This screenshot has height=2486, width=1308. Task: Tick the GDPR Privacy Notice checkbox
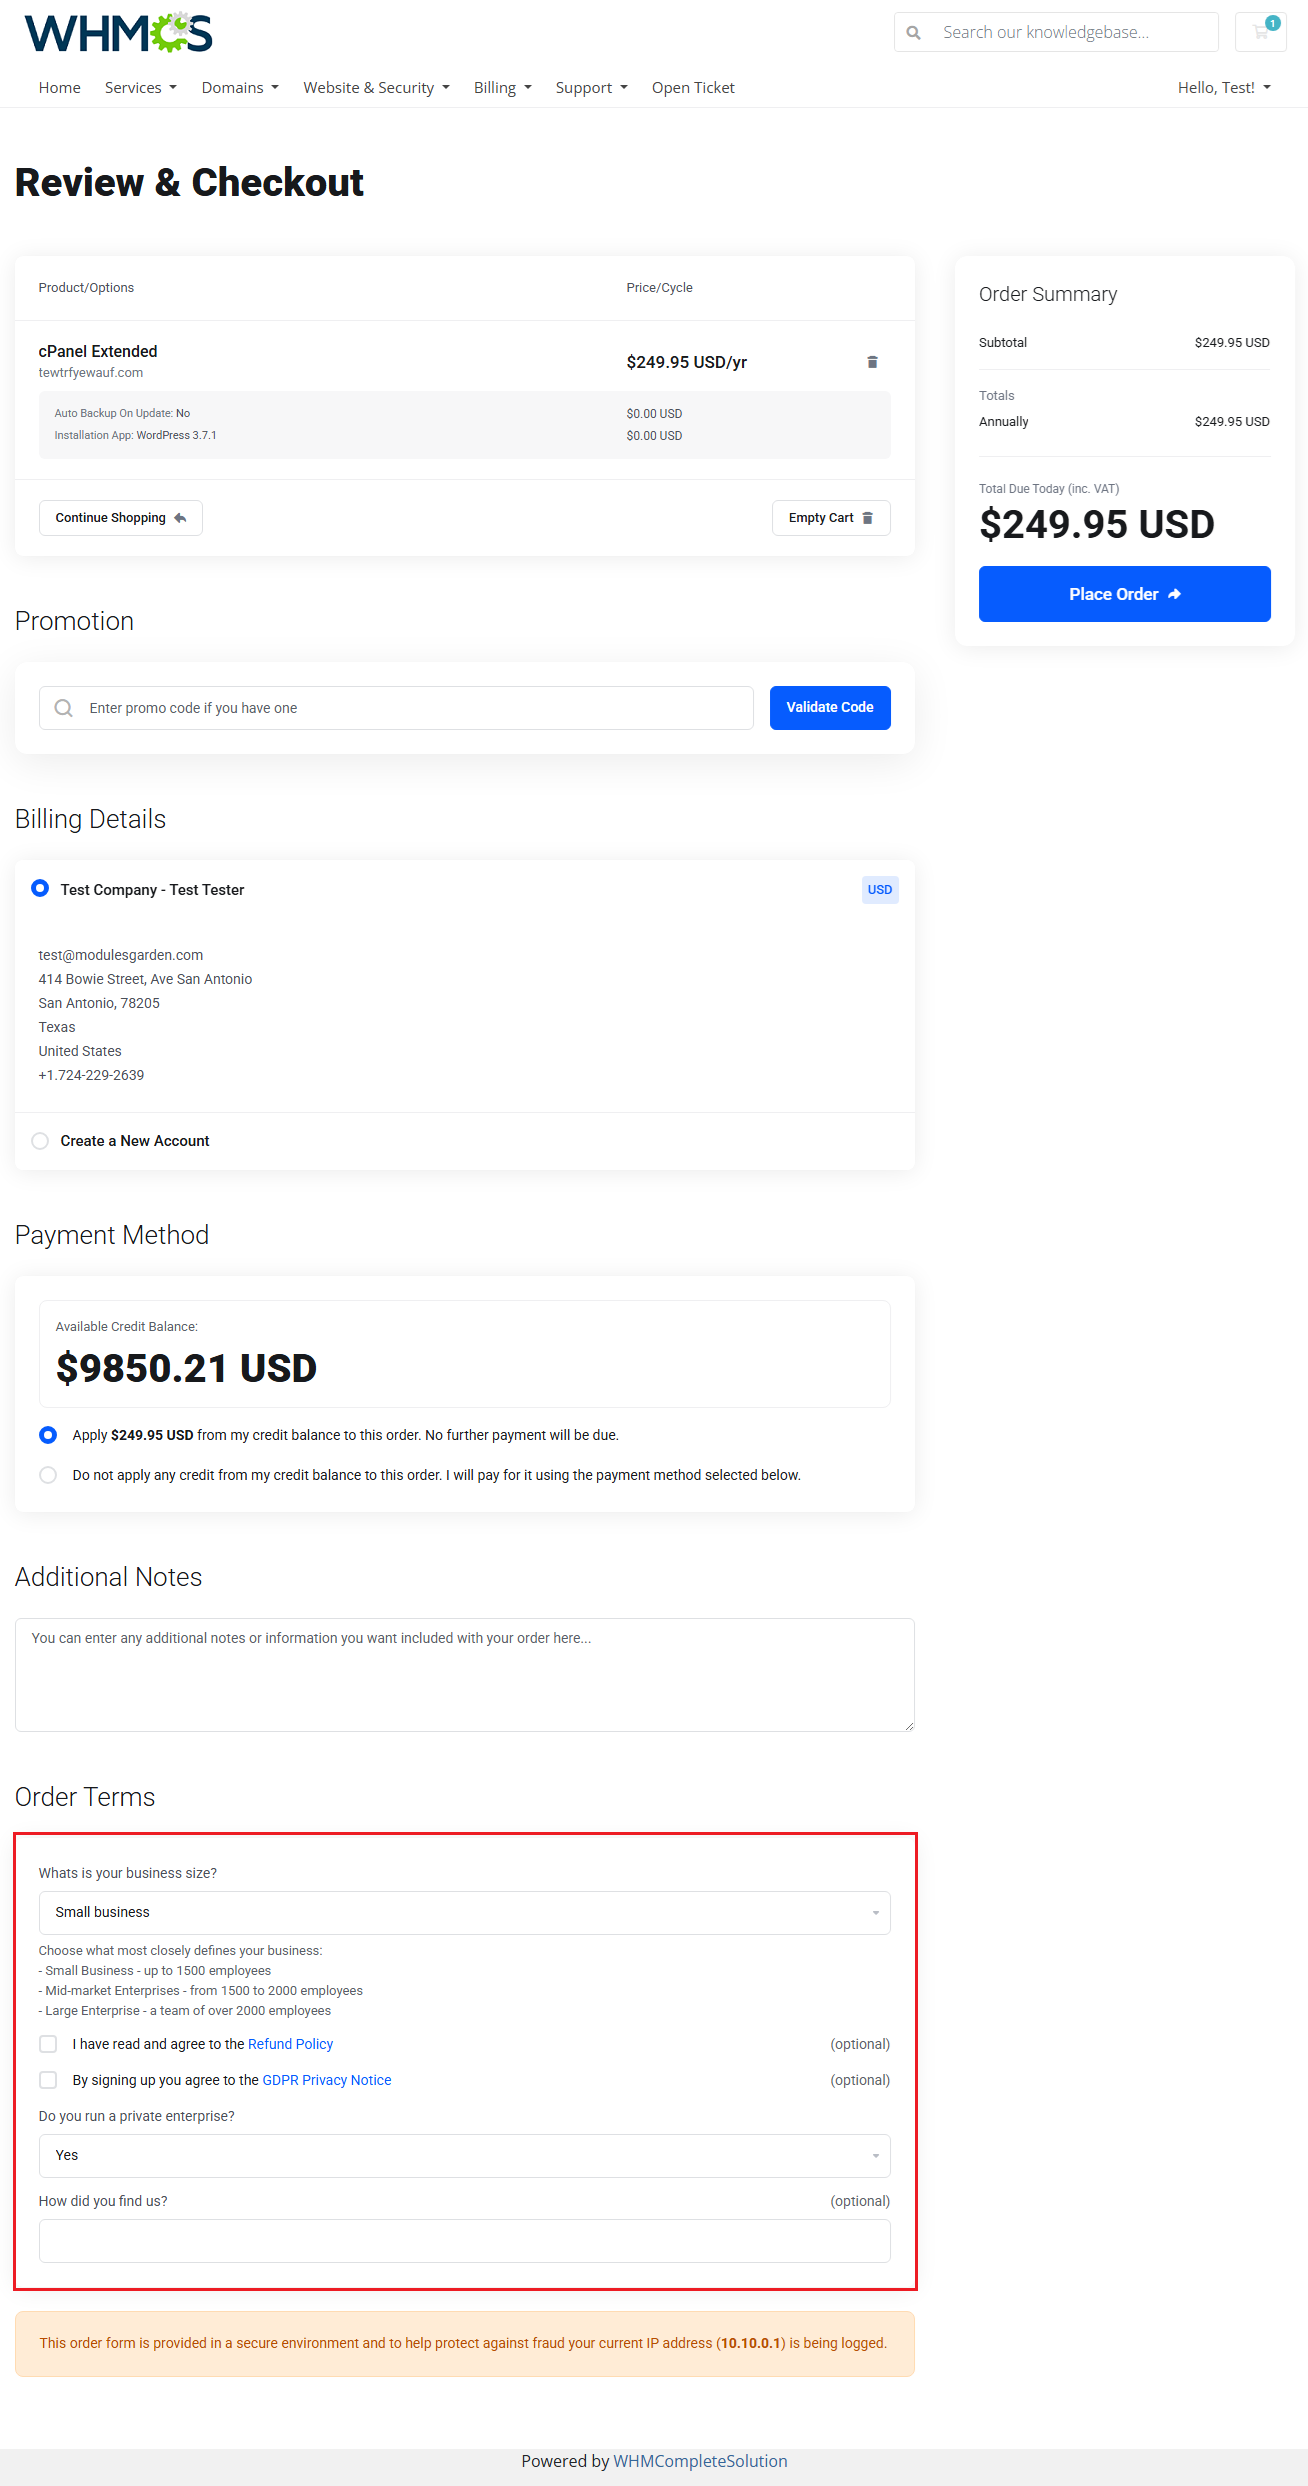click(x=48, y=2080)
